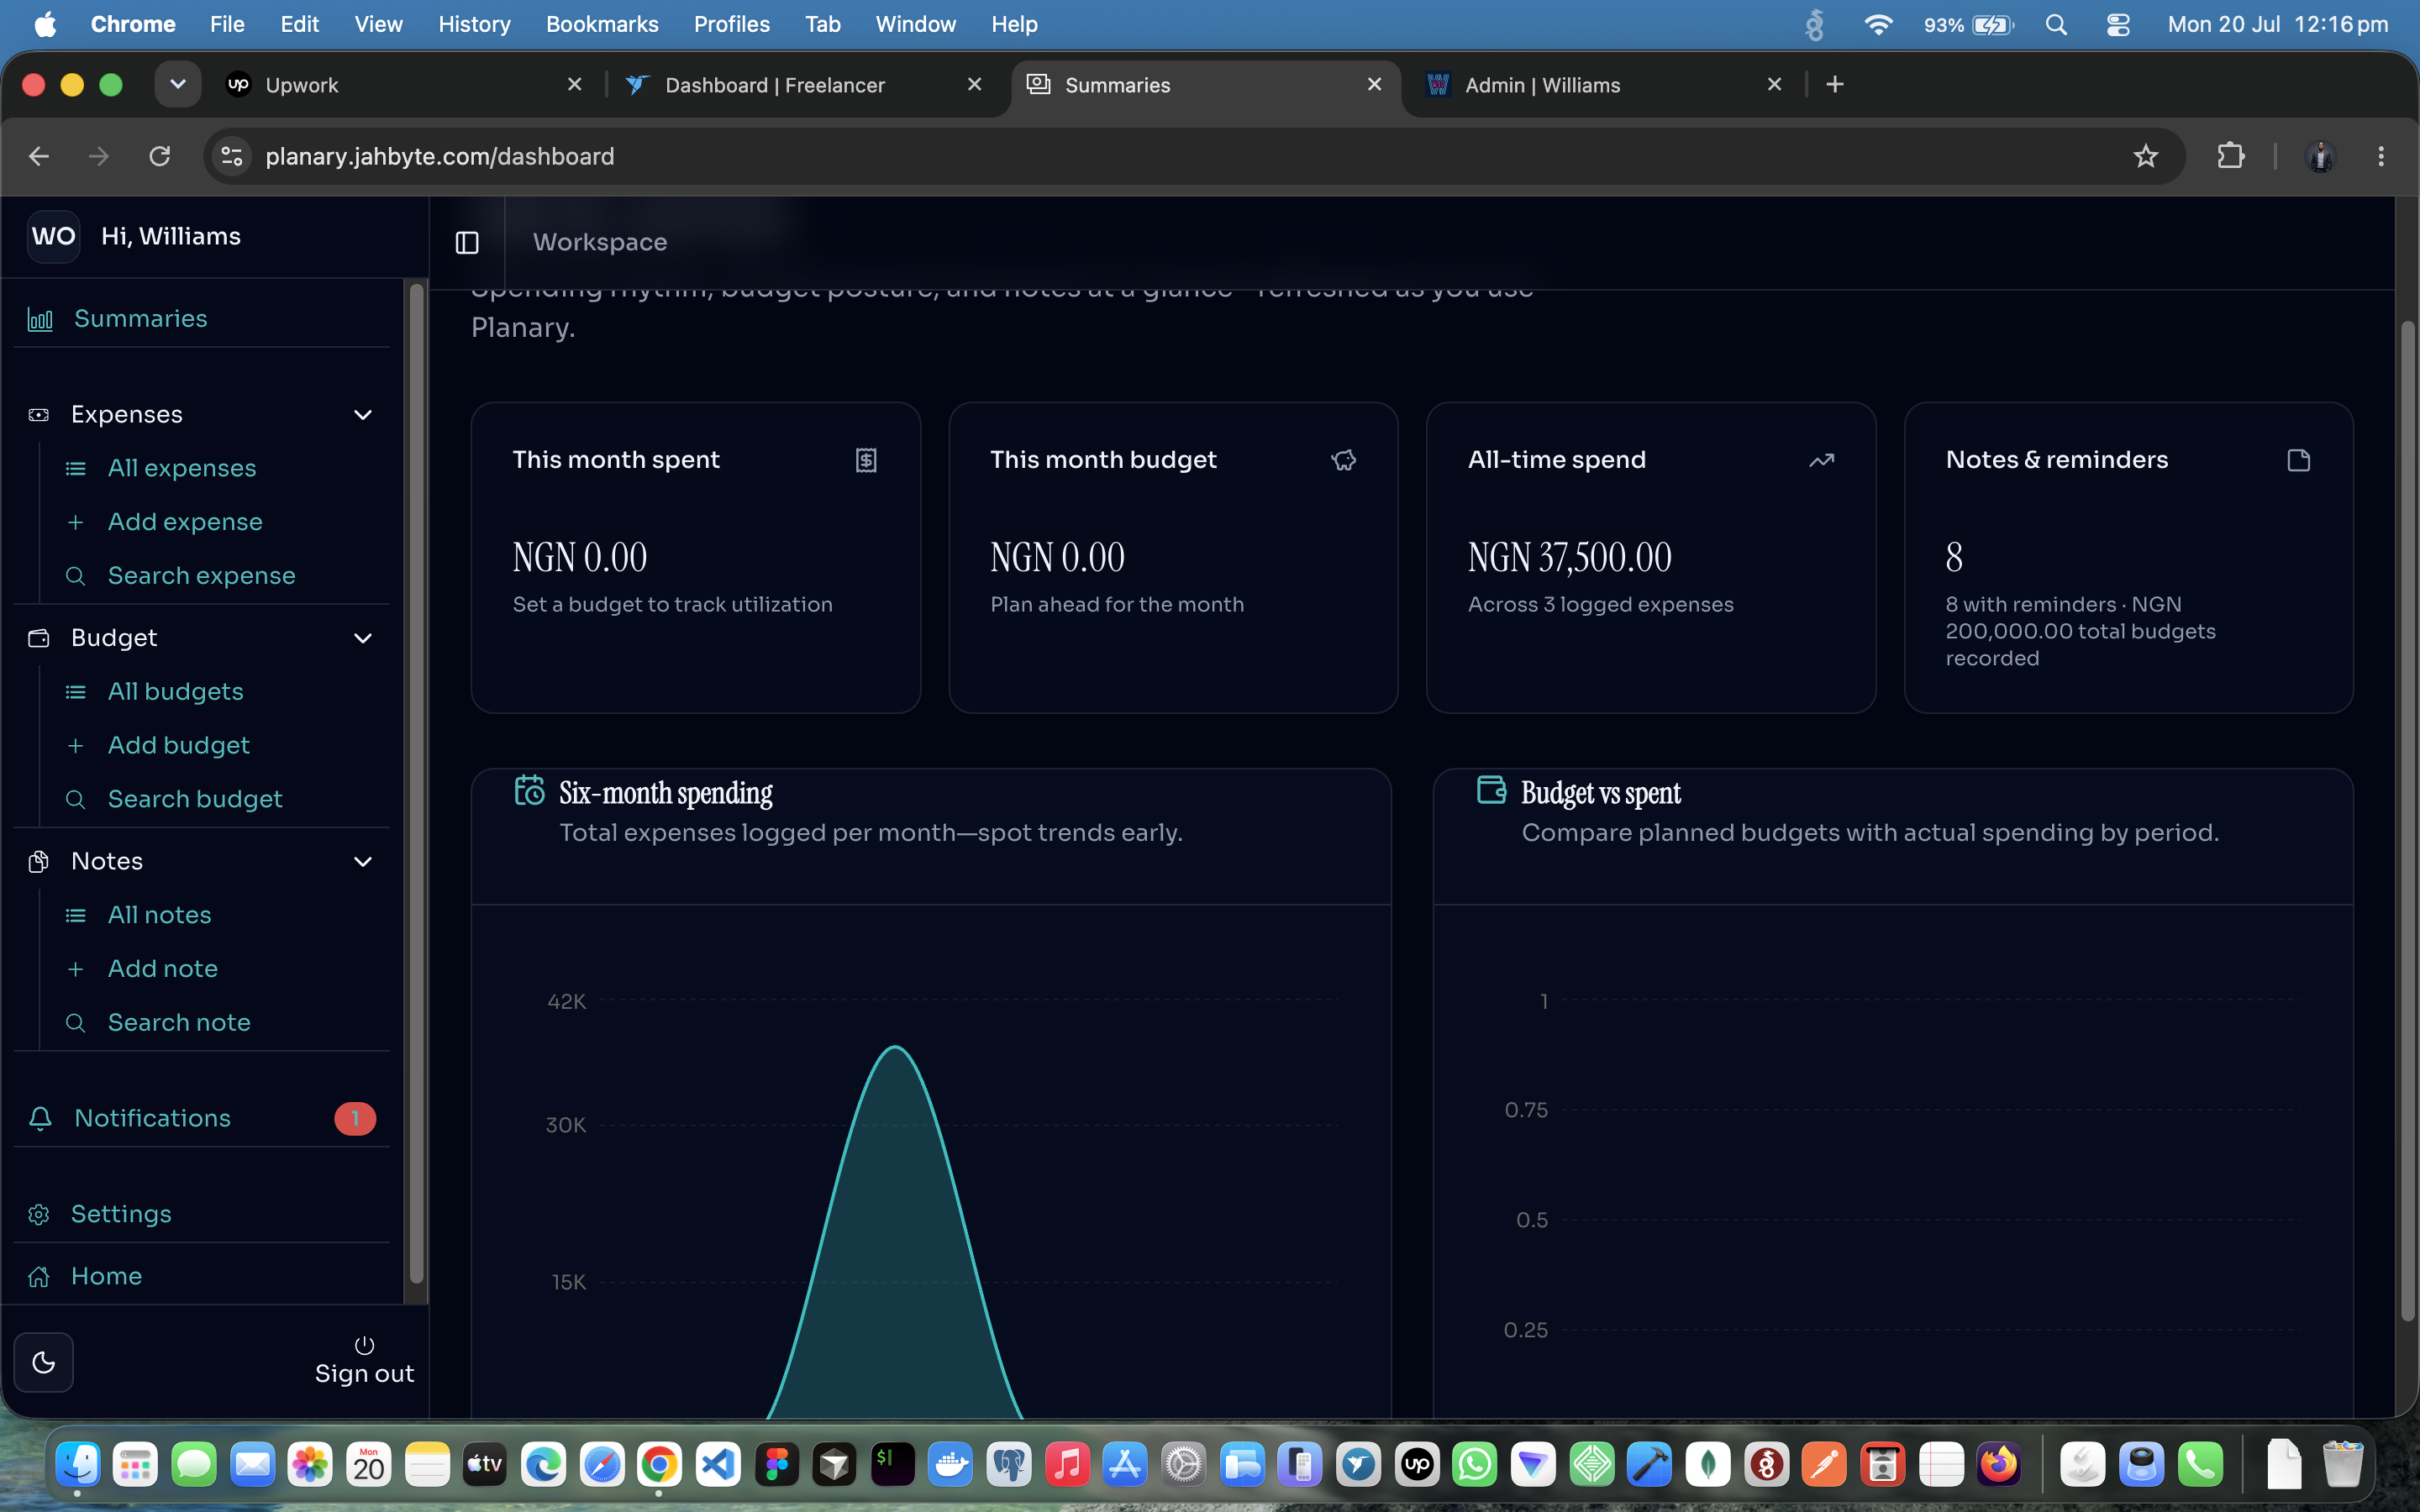Open the View menu
The height and width of the screenshot is (1512, 2420).
(378, 24)
